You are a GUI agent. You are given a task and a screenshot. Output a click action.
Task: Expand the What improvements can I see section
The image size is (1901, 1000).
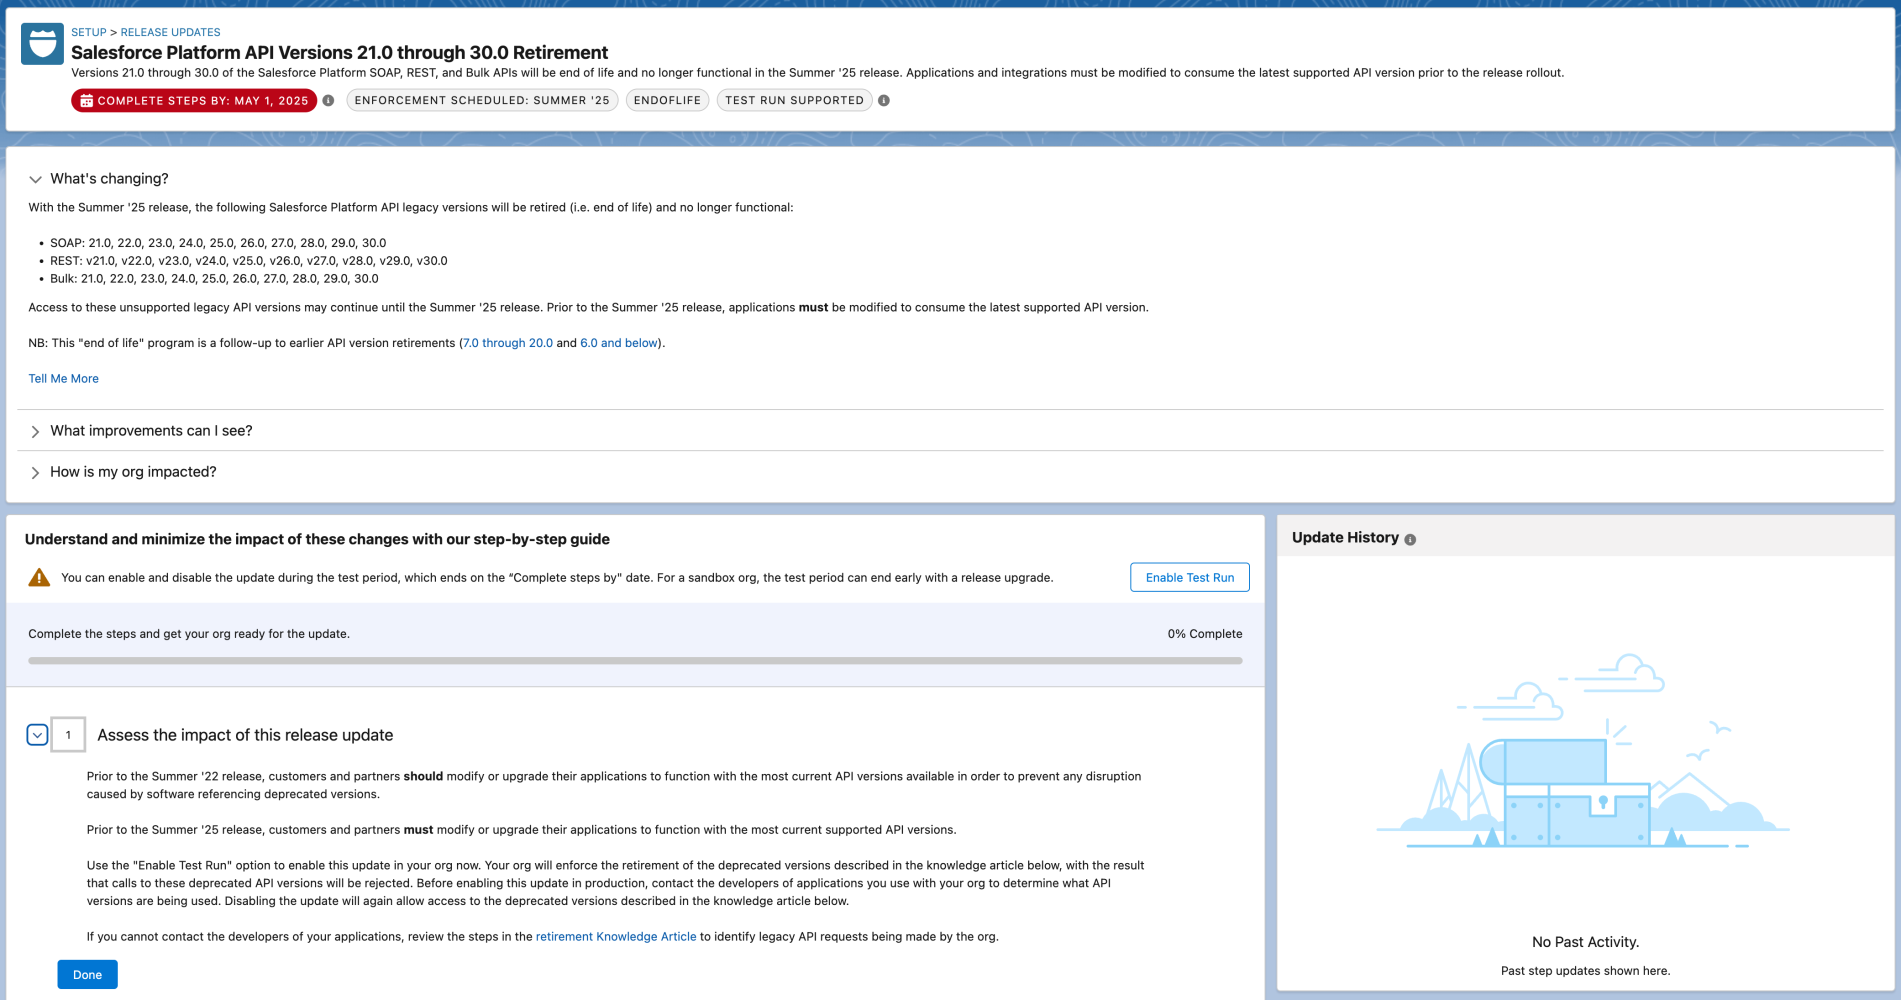pyautogui.click(x=35, y=431)
